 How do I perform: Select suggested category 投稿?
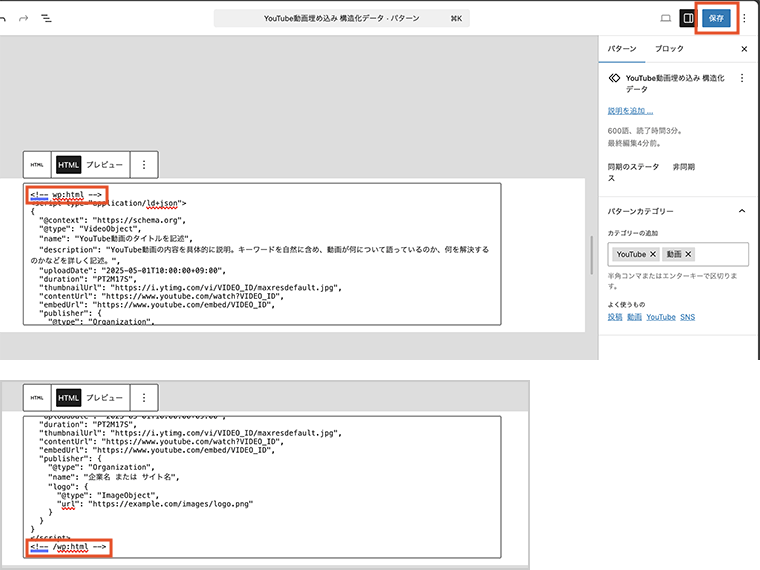(x=615, y=317)
